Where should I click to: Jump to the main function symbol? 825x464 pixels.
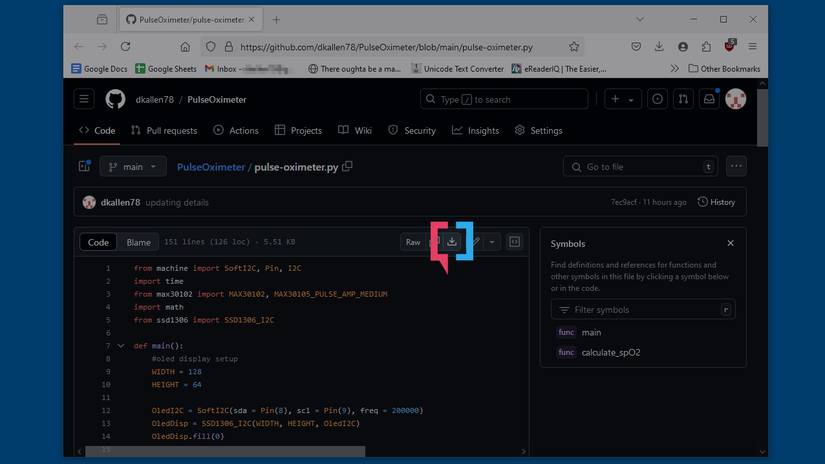click(591, 332)
